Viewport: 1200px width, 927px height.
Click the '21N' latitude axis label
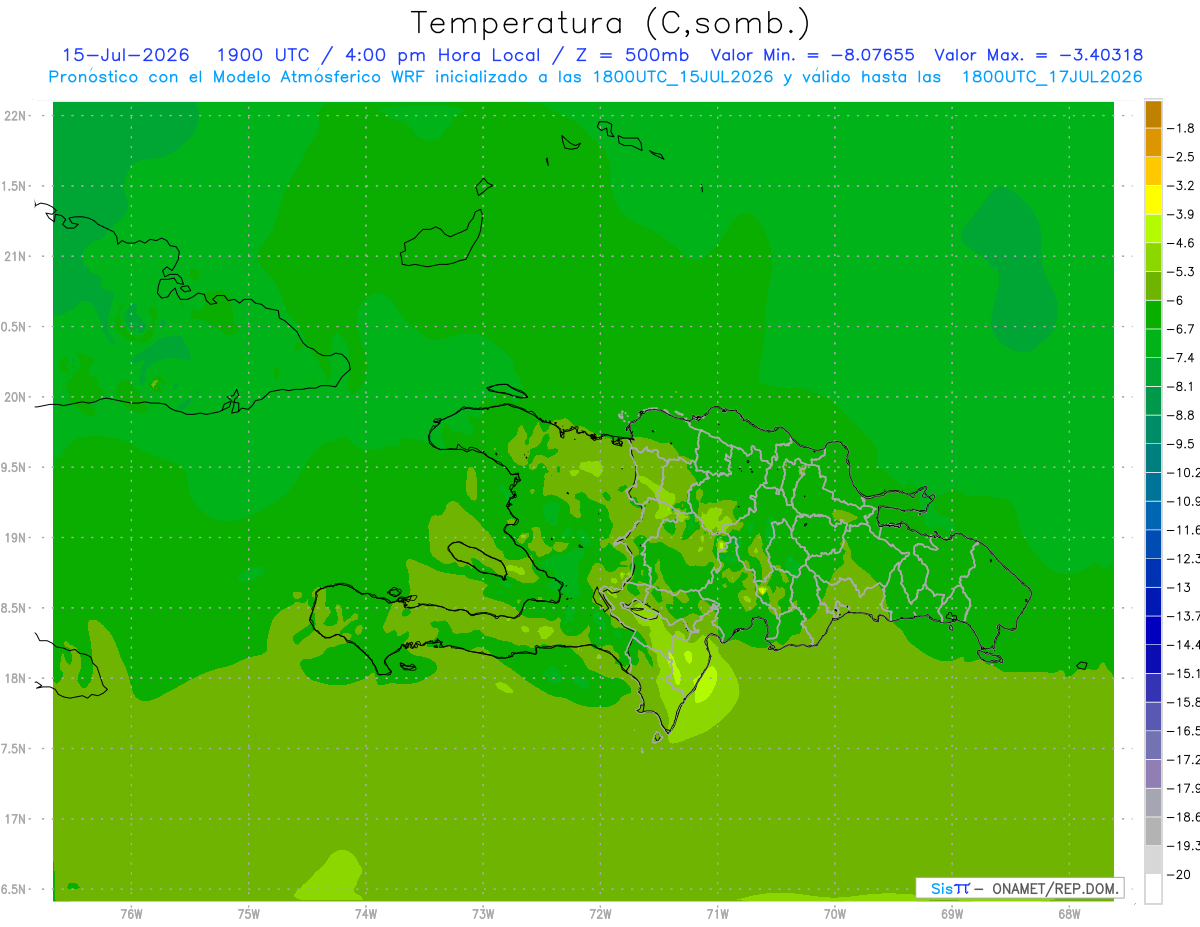[17, 256]
